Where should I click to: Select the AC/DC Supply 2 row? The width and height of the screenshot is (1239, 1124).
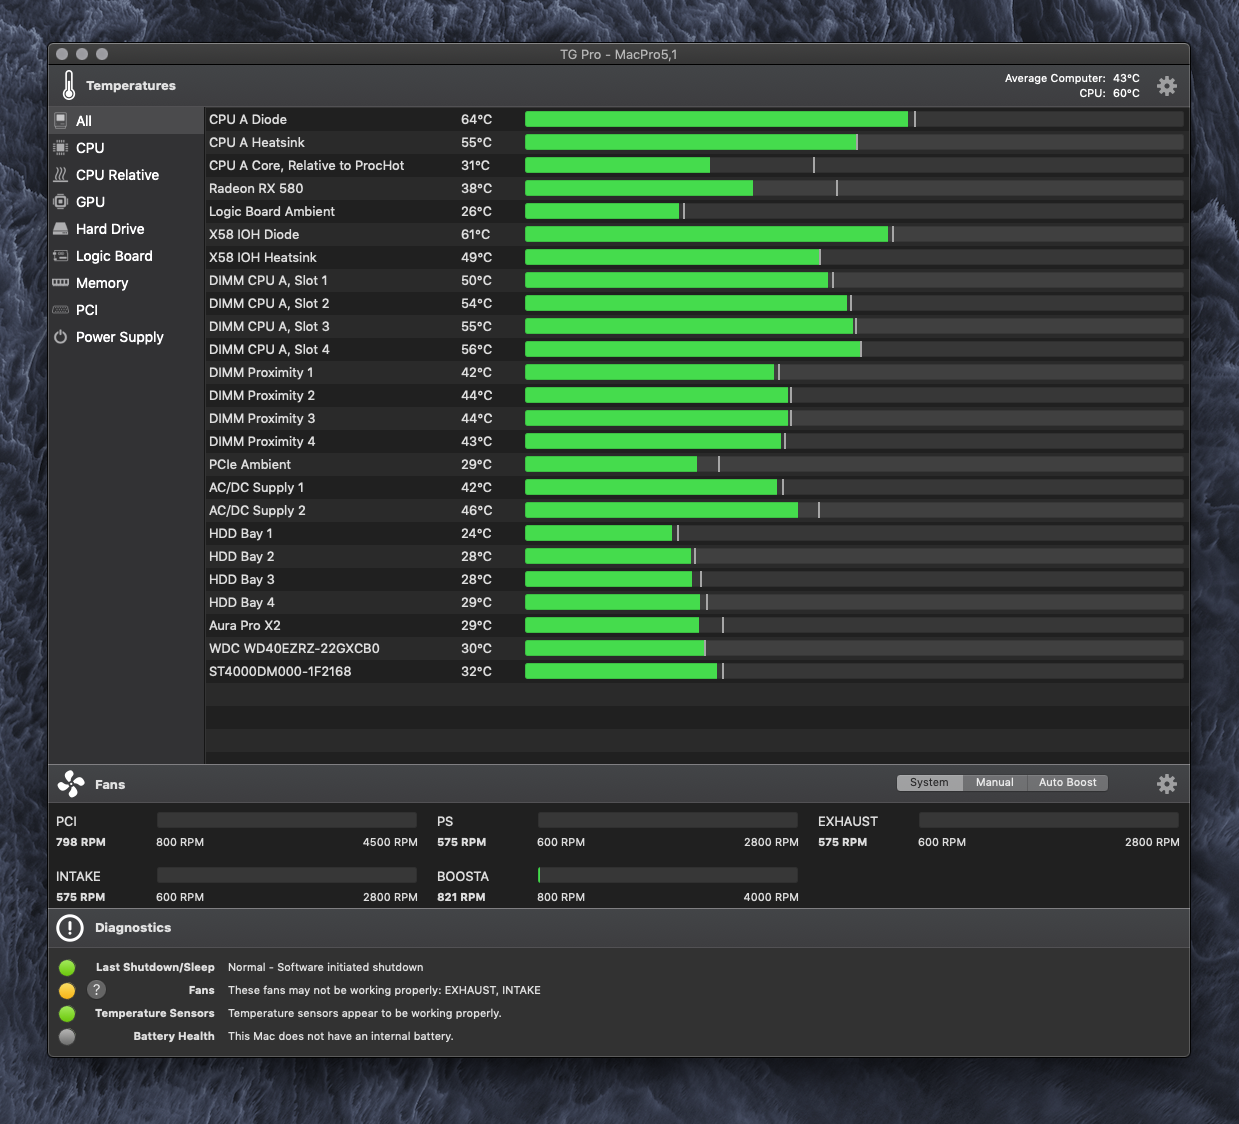click(x=697, y=510)
